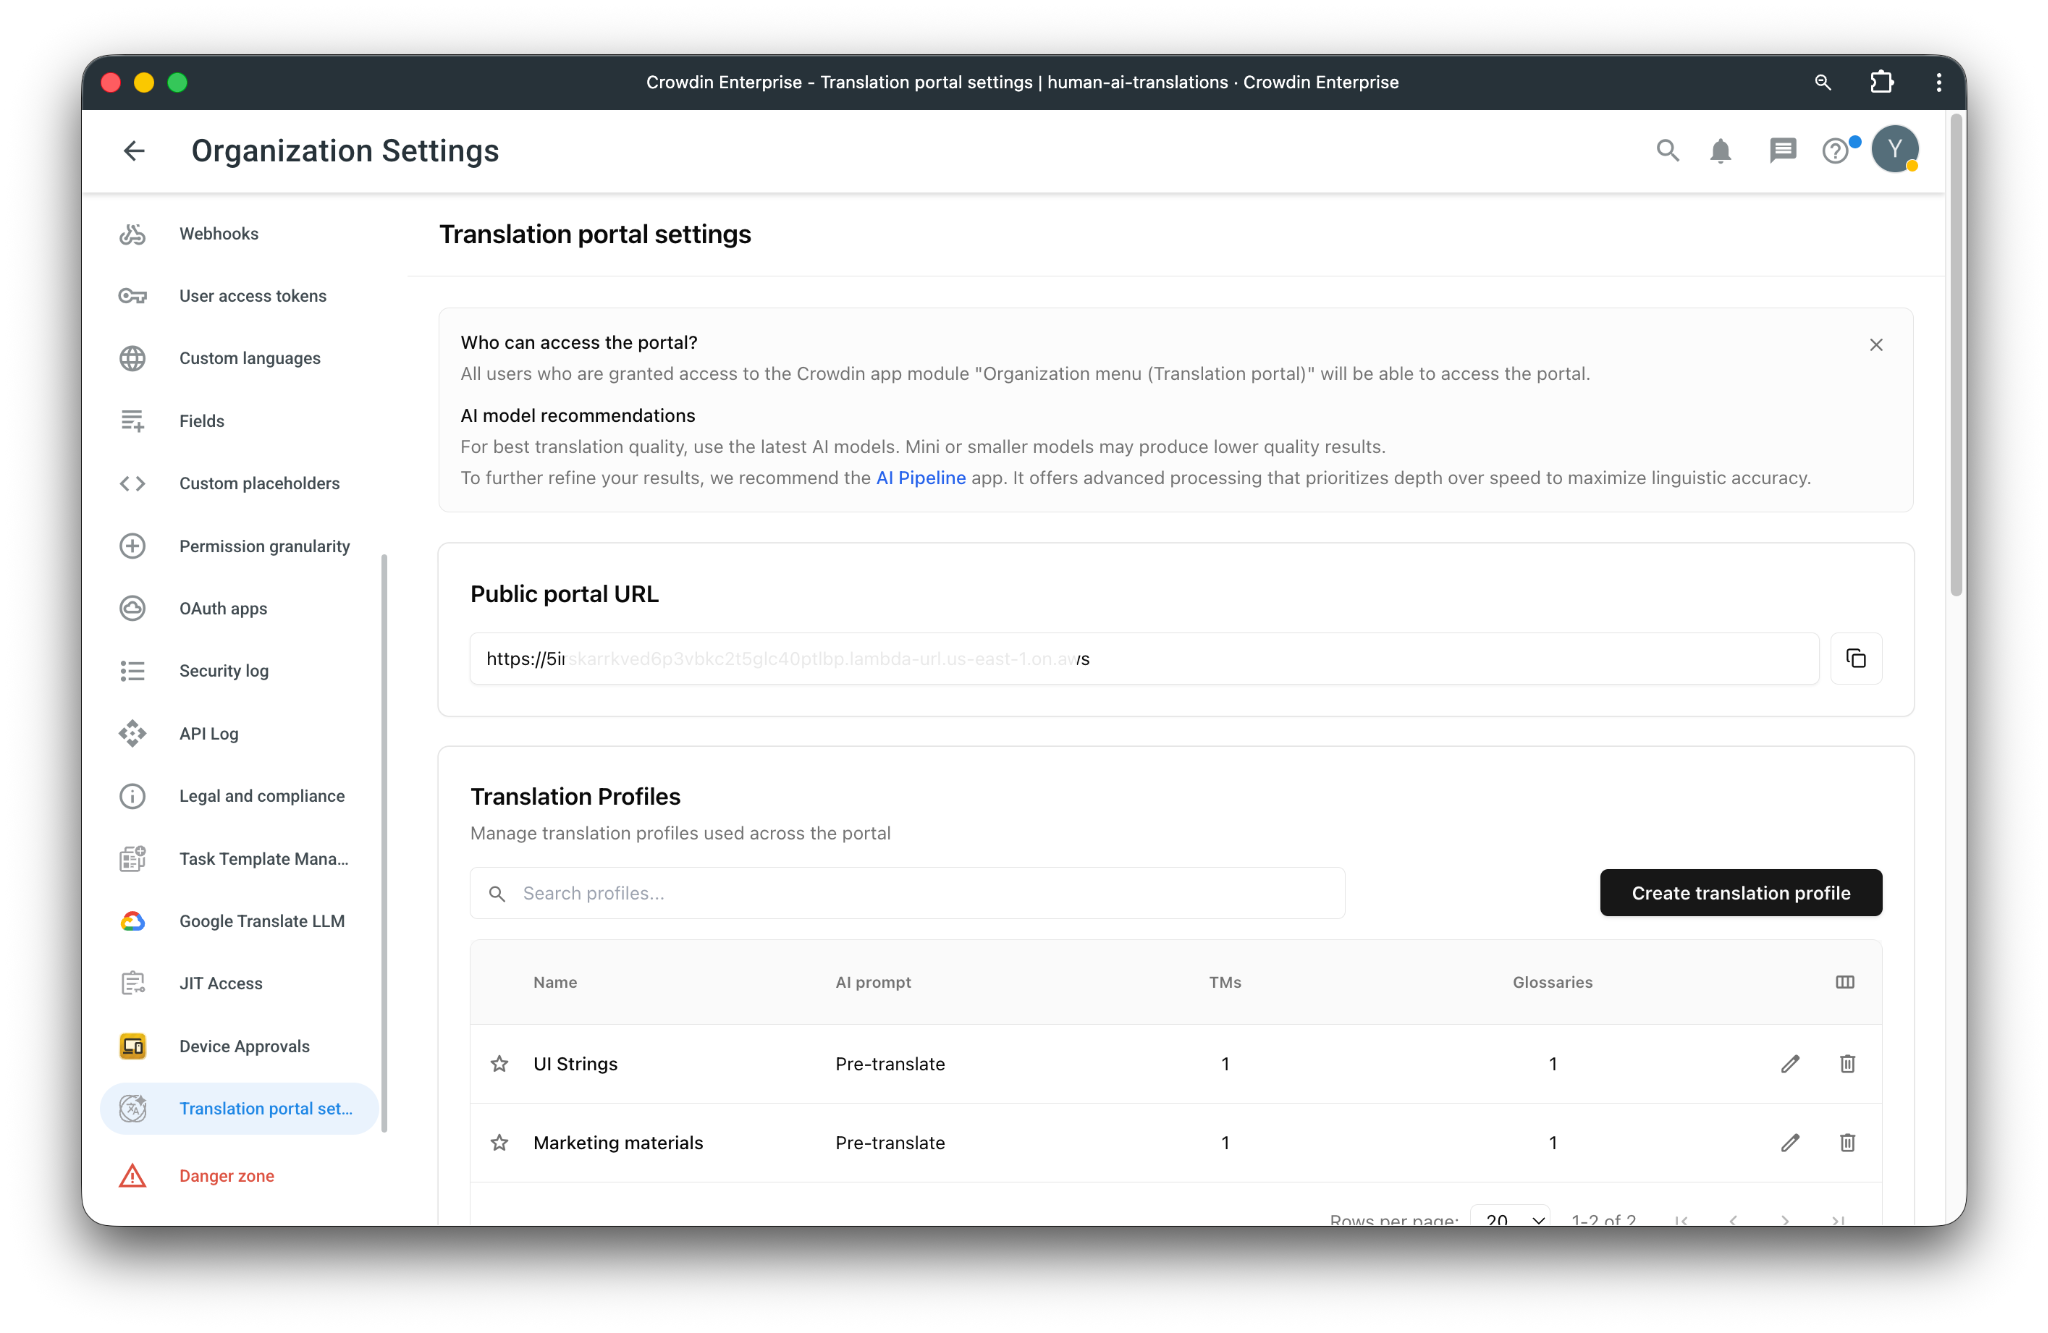Image resolution: width=2048 pixels, height=1333 pixels.
Task: Delete the UI Strings profile
Action: pyautogui.click(x=1847, y=1064)
